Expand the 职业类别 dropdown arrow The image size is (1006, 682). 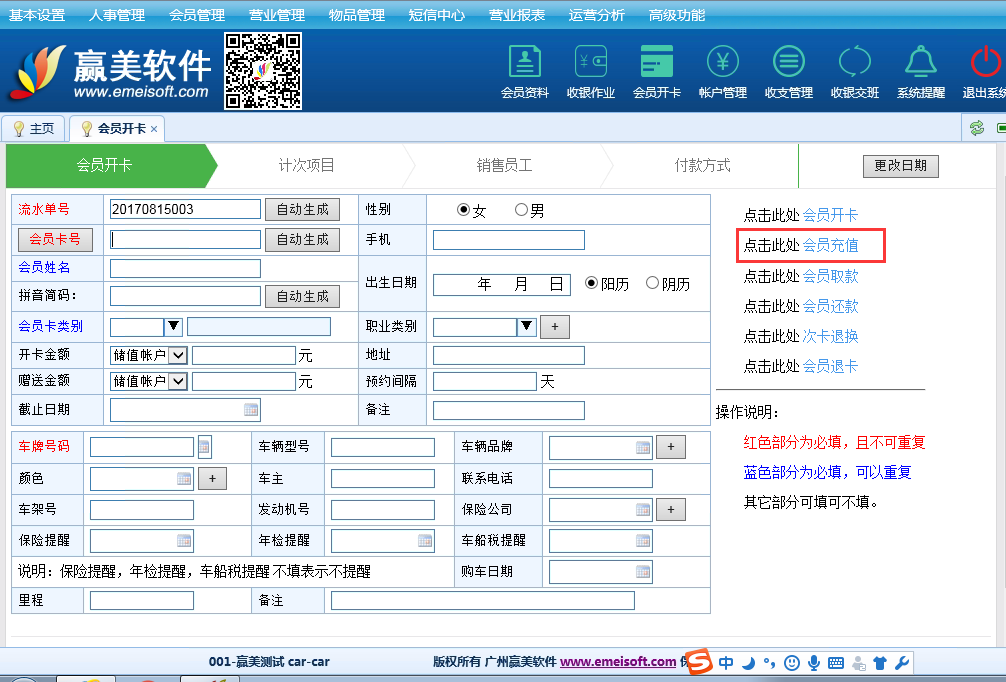(x=526, y=326)
